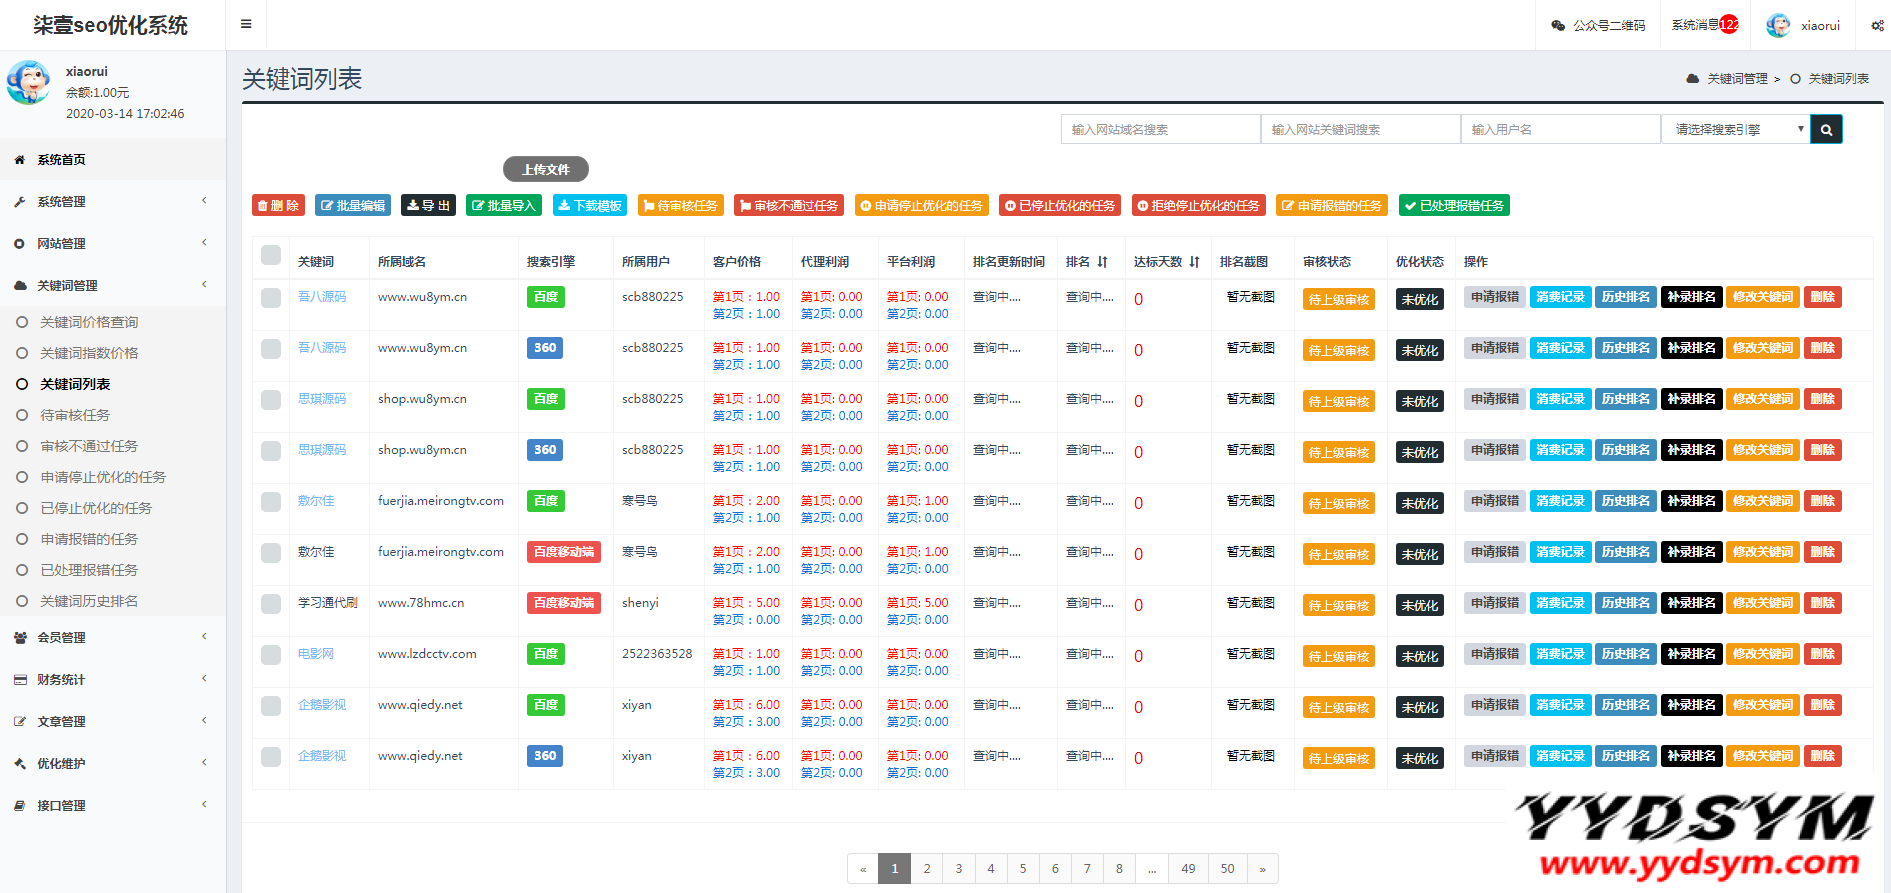Expand the 系统管理 sidebar menu
This screenshot has width=1891, height=893.
112,202
